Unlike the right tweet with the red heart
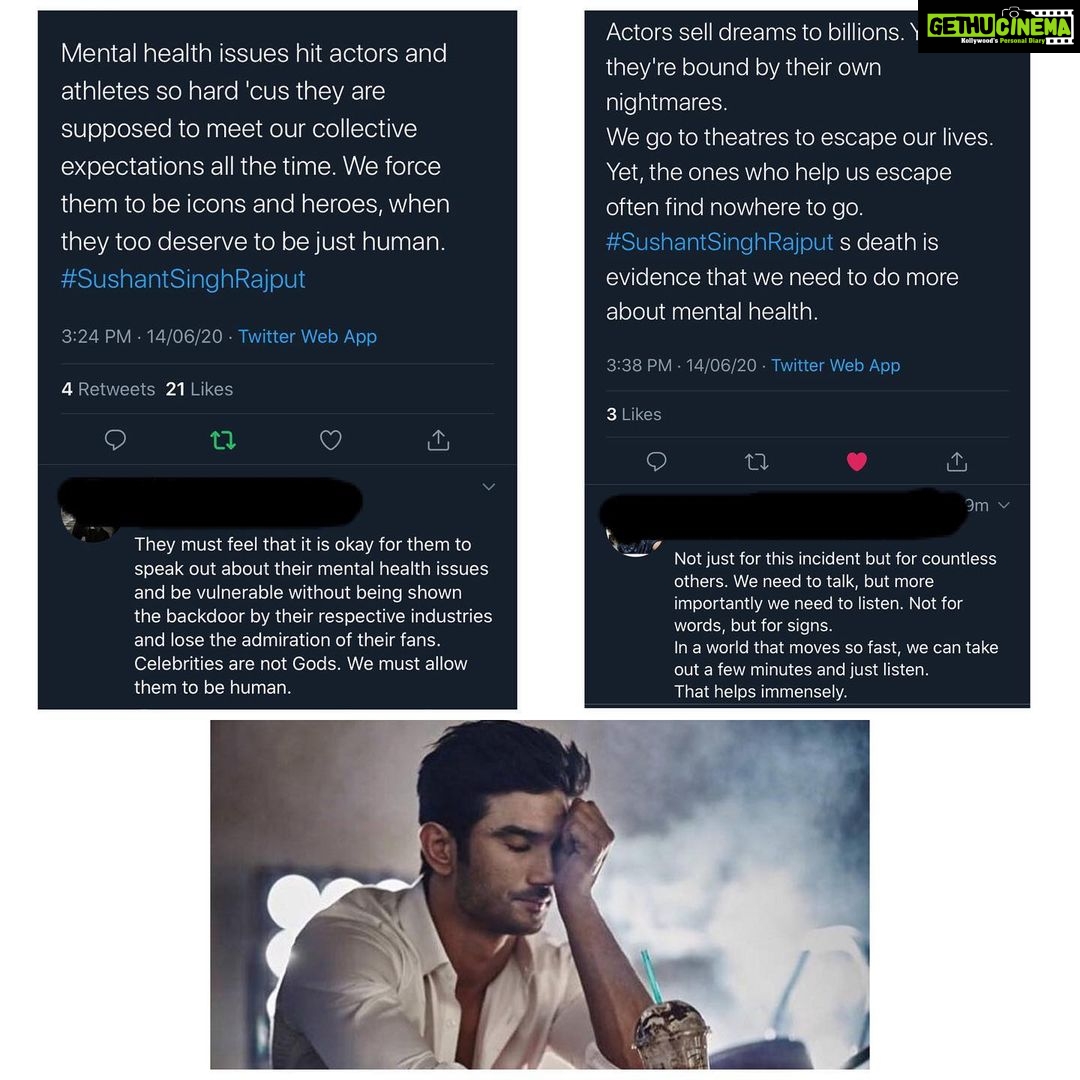 click(x=856, y=461)
